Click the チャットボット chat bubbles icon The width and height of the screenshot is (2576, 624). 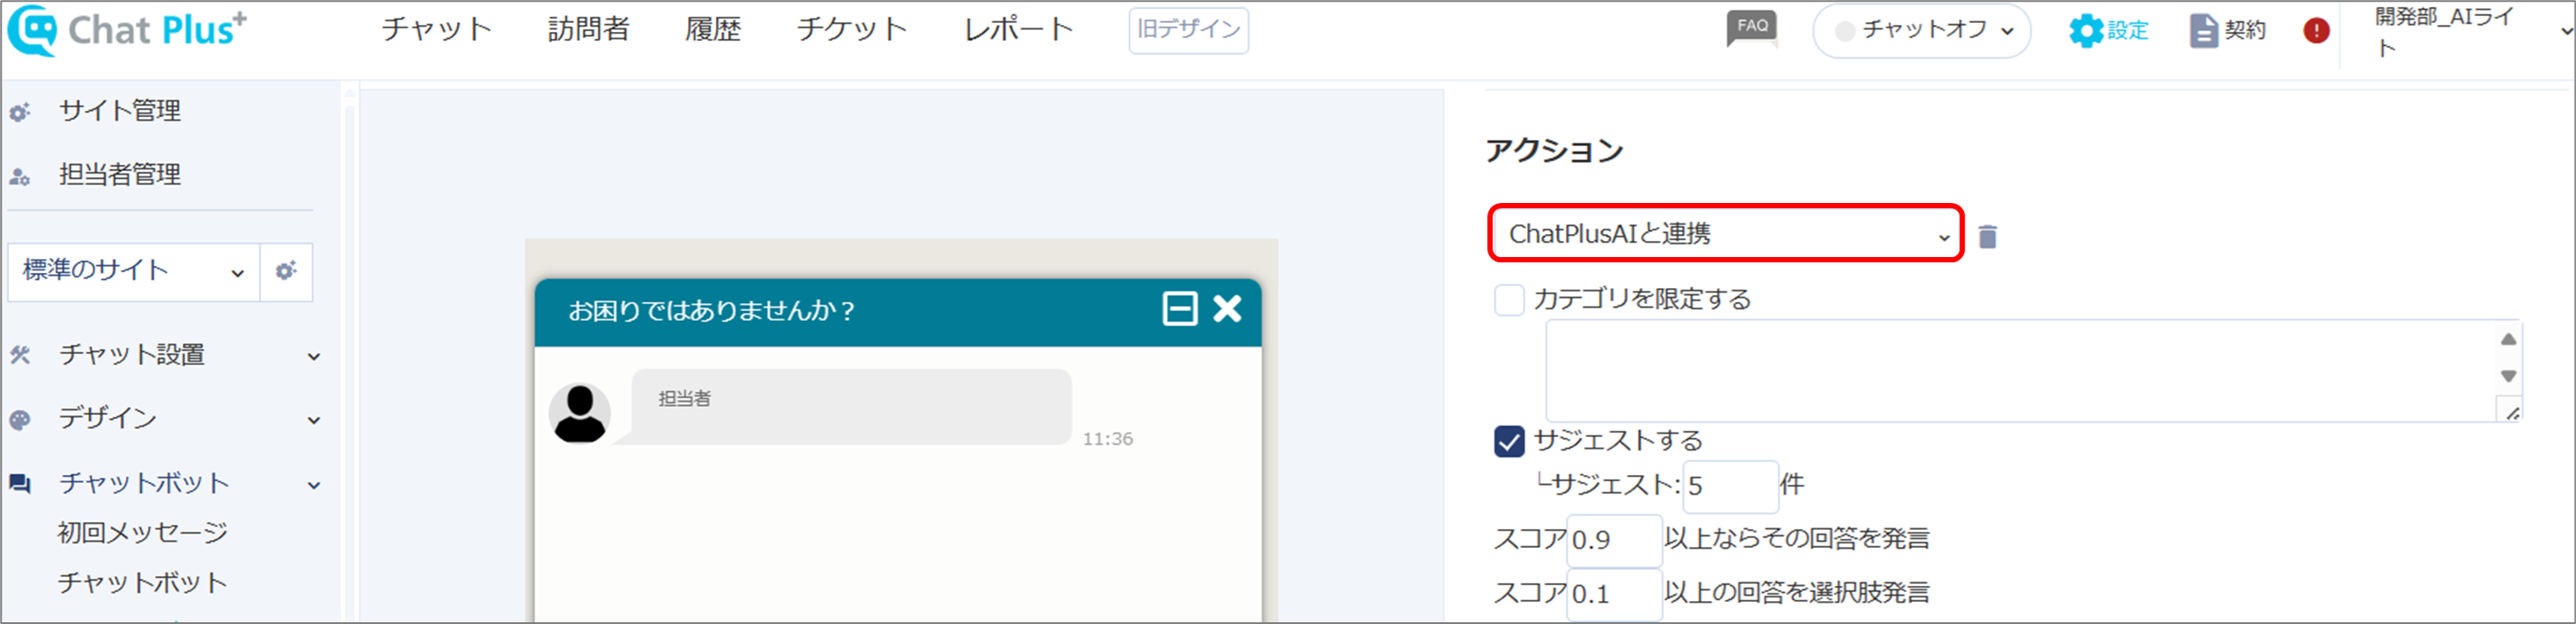[20, 484]
